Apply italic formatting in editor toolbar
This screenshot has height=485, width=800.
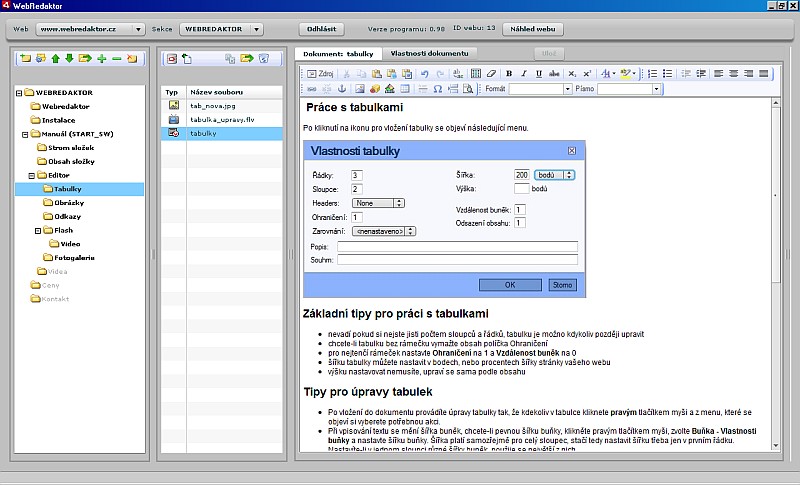[x=523, y=73]
